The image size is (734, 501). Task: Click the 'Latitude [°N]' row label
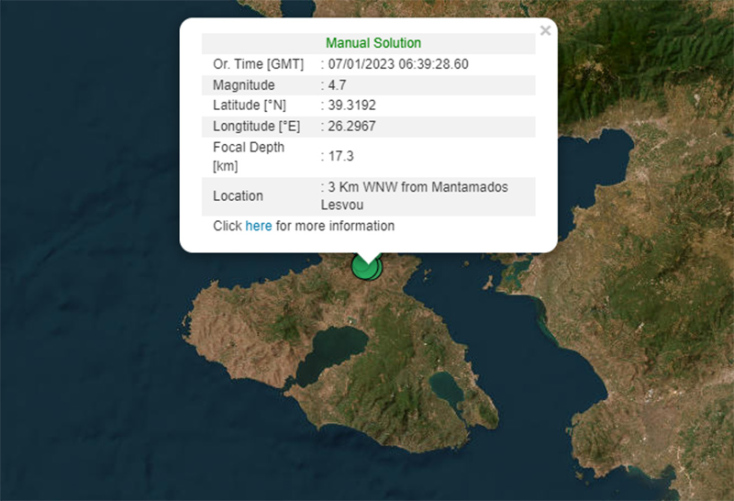pyautogui.click(x=252, y=105)
